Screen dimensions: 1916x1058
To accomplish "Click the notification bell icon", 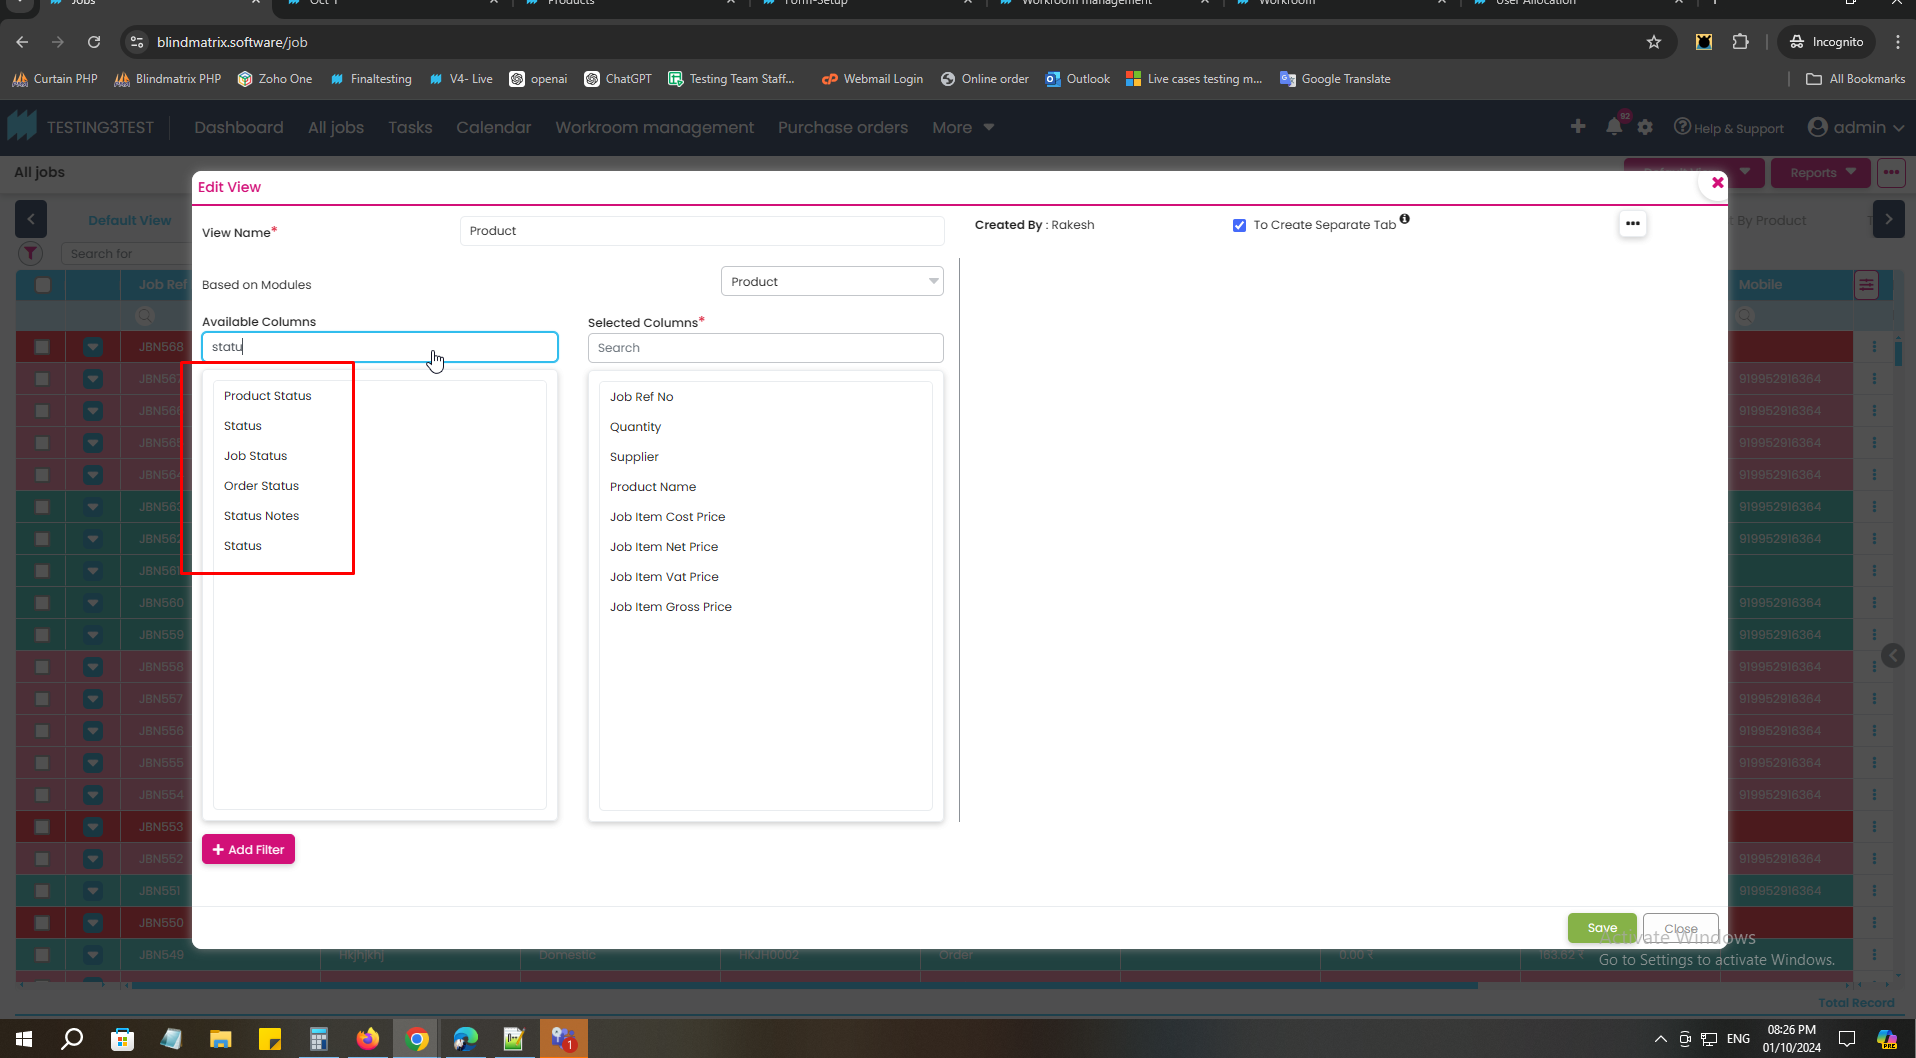I will click(1613, 127).
